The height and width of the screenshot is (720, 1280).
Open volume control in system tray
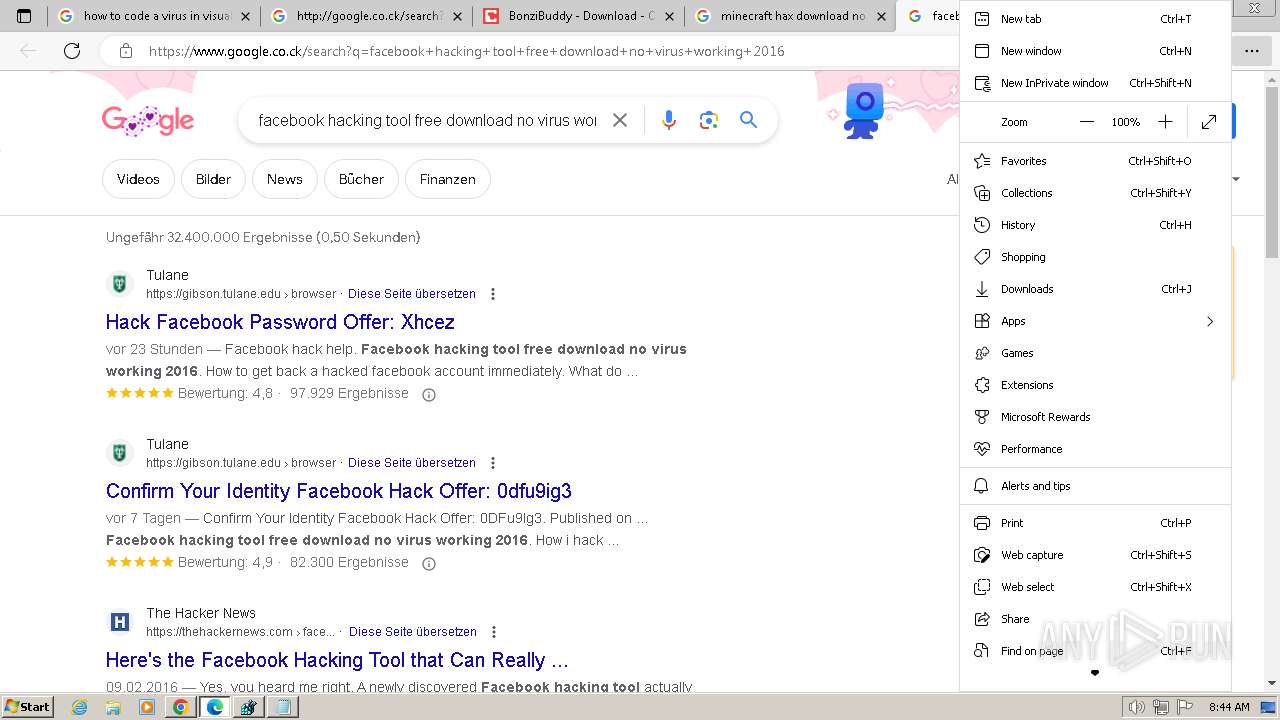[1136, 707]
